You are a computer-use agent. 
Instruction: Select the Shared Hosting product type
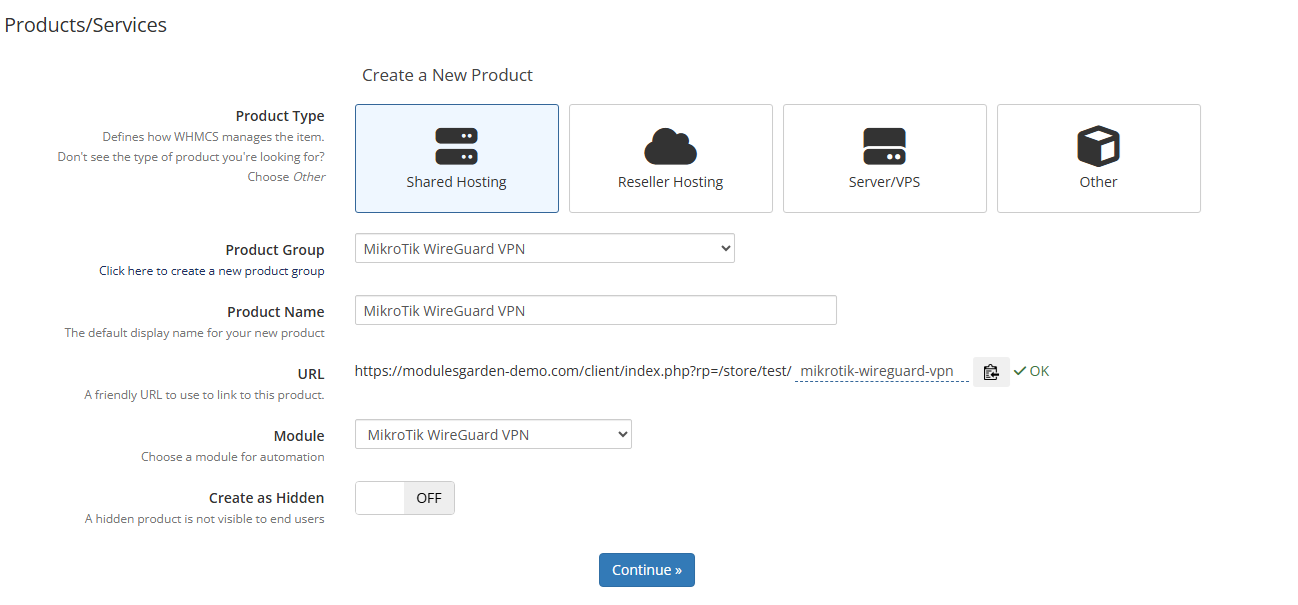(457, 158)
